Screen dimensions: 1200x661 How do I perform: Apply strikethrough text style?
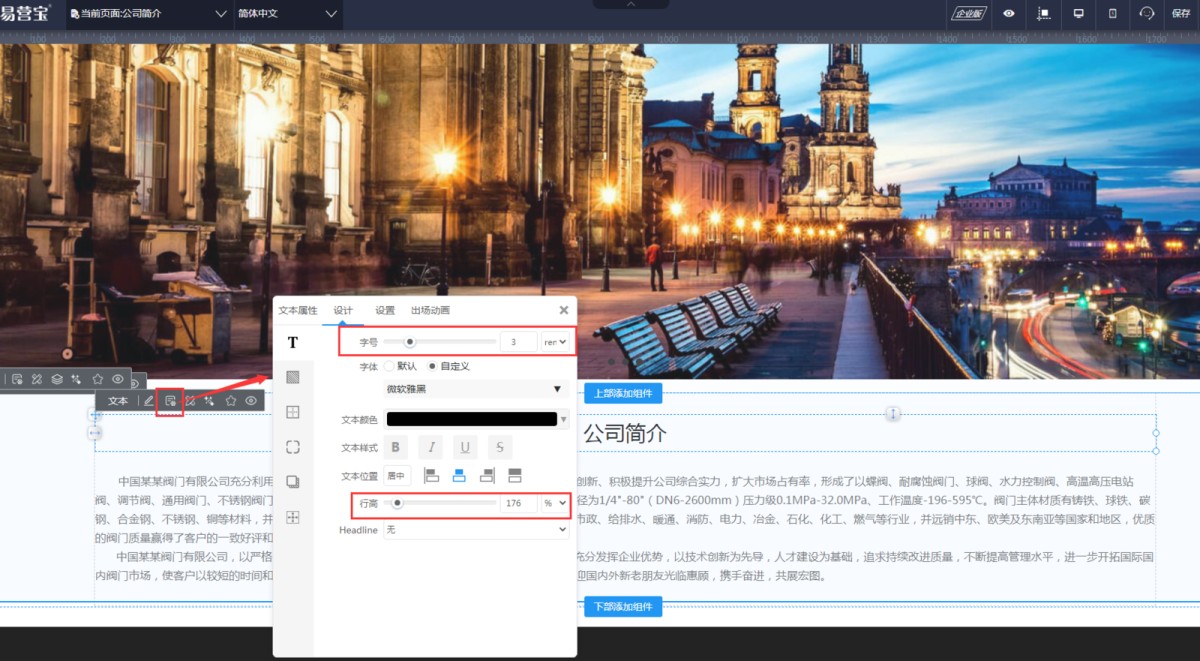pyautogui.click(x=499, y=447)
